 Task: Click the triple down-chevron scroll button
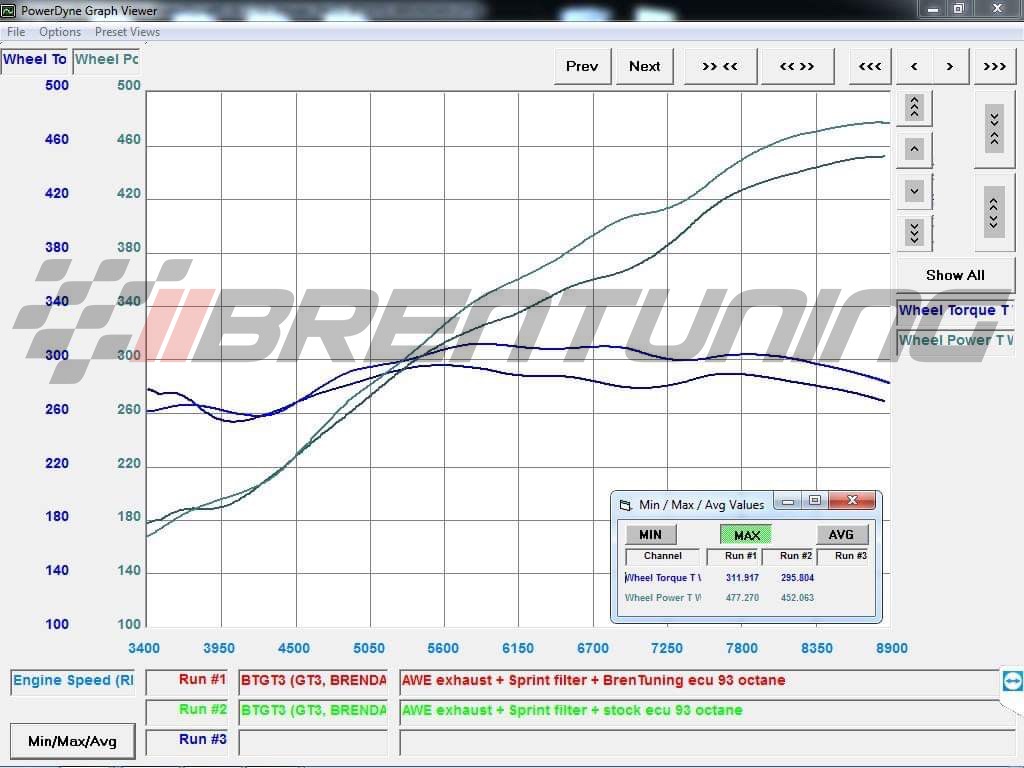pyautogui.click(x=914, y=232)
